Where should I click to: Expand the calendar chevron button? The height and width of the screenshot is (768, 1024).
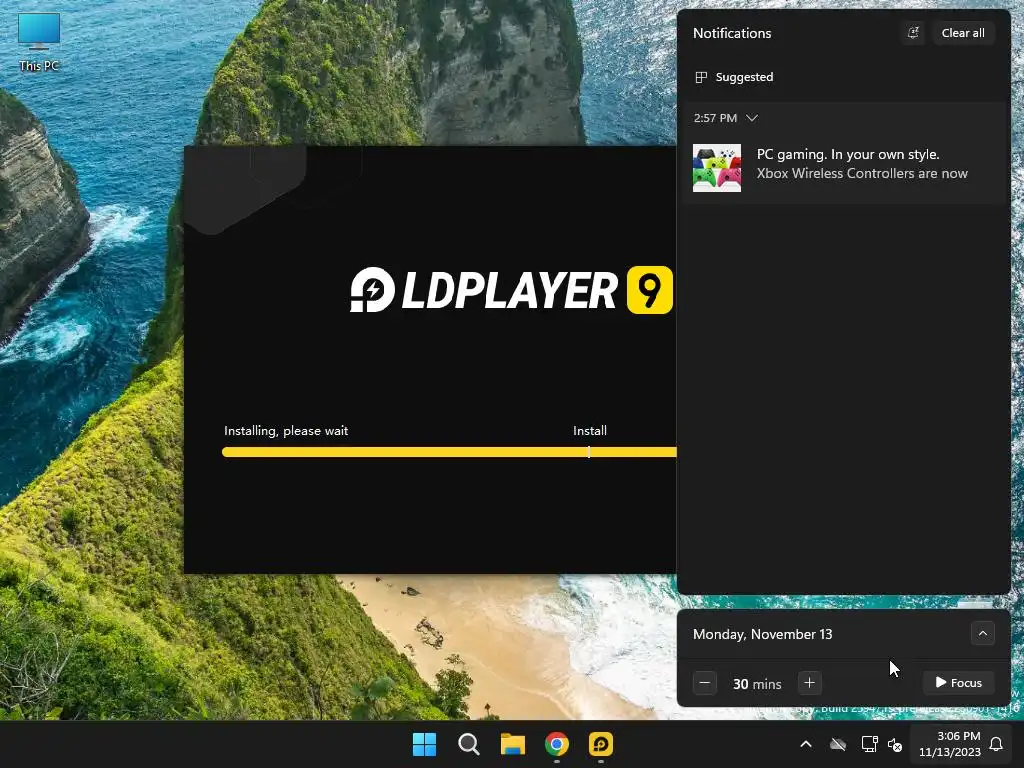tap(982, 633)
